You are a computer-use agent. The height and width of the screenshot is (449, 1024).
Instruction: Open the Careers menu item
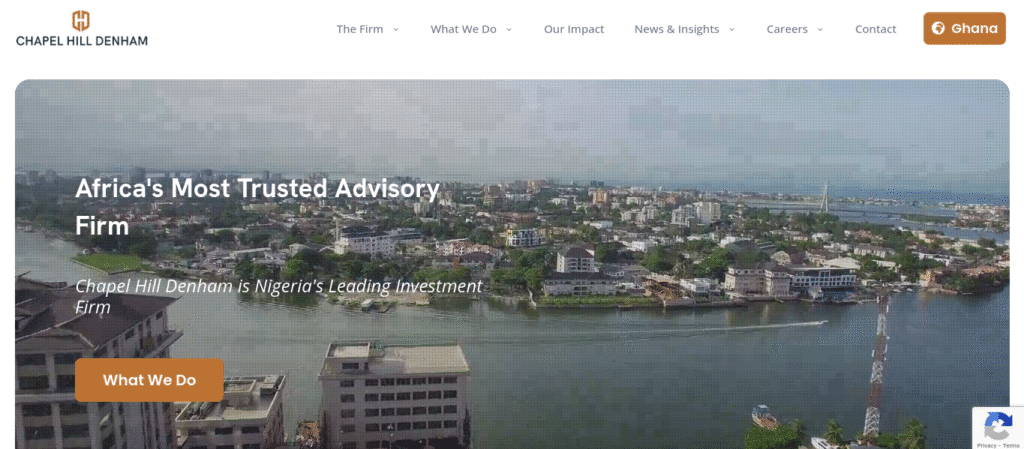[787, 29]
